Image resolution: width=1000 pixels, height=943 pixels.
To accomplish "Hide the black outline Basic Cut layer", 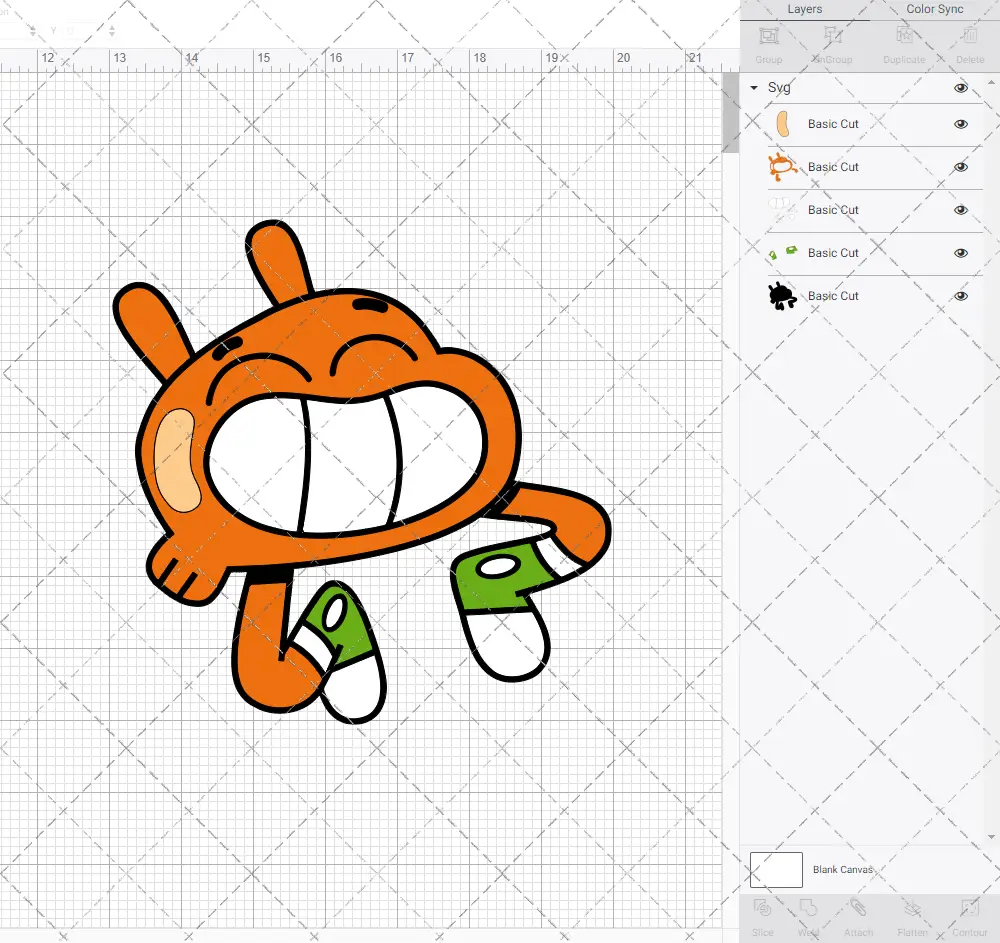I will tap(960, 296).
